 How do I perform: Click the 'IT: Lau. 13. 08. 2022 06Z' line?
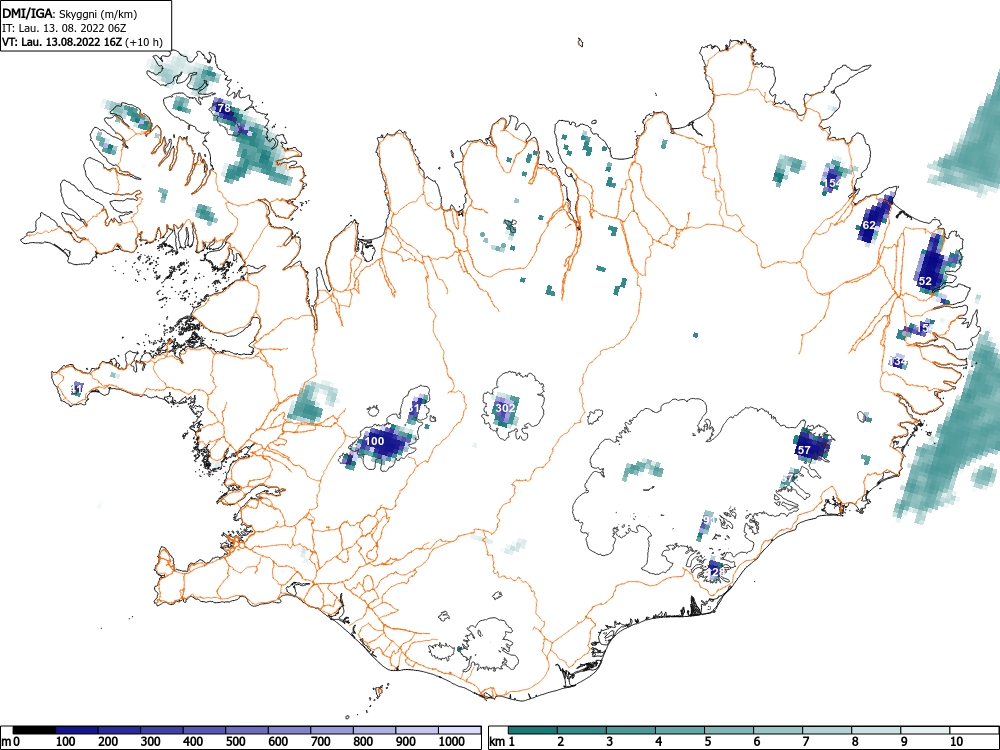[62, 29]
